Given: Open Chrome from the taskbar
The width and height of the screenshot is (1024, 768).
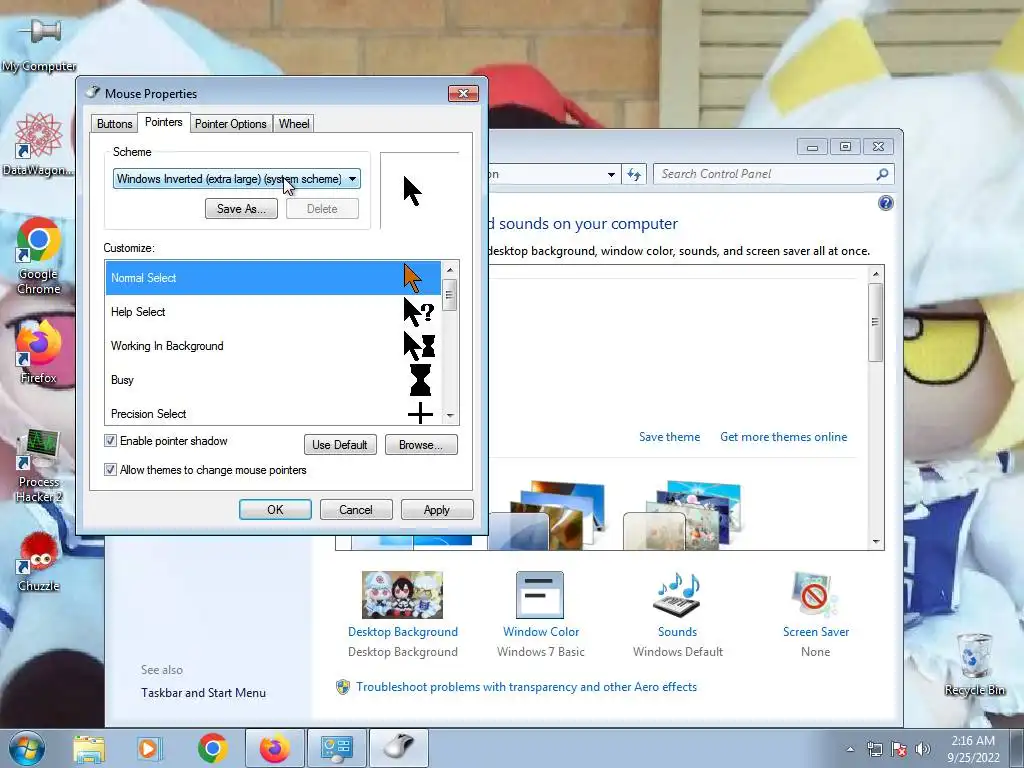Looking at the screenshot, I should pyautogui.click(x=212, y=748).
